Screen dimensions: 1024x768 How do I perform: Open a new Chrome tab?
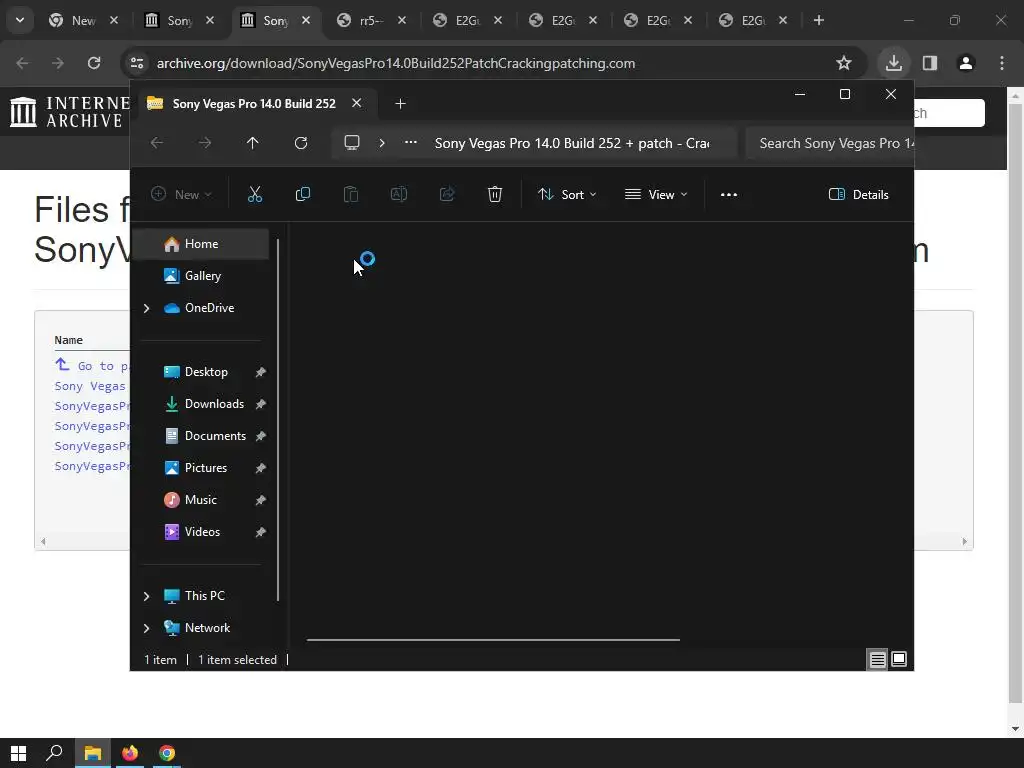point(818,20)
